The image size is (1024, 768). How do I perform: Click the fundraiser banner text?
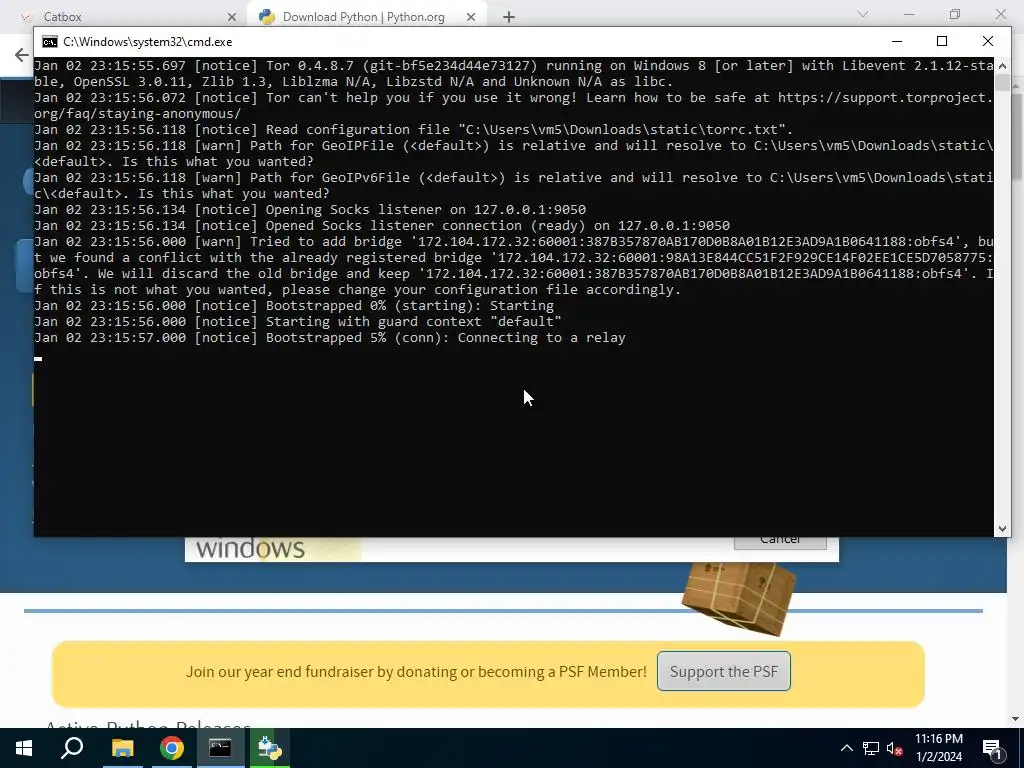pyautogui.click(x=416, y=671)
